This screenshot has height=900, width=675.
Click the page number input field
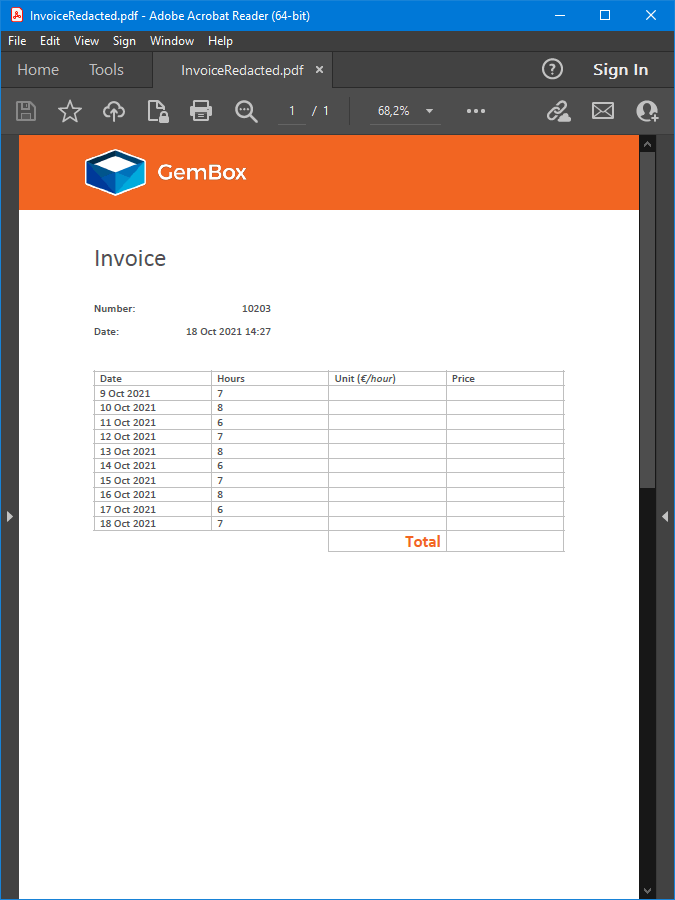pos(292,111)
